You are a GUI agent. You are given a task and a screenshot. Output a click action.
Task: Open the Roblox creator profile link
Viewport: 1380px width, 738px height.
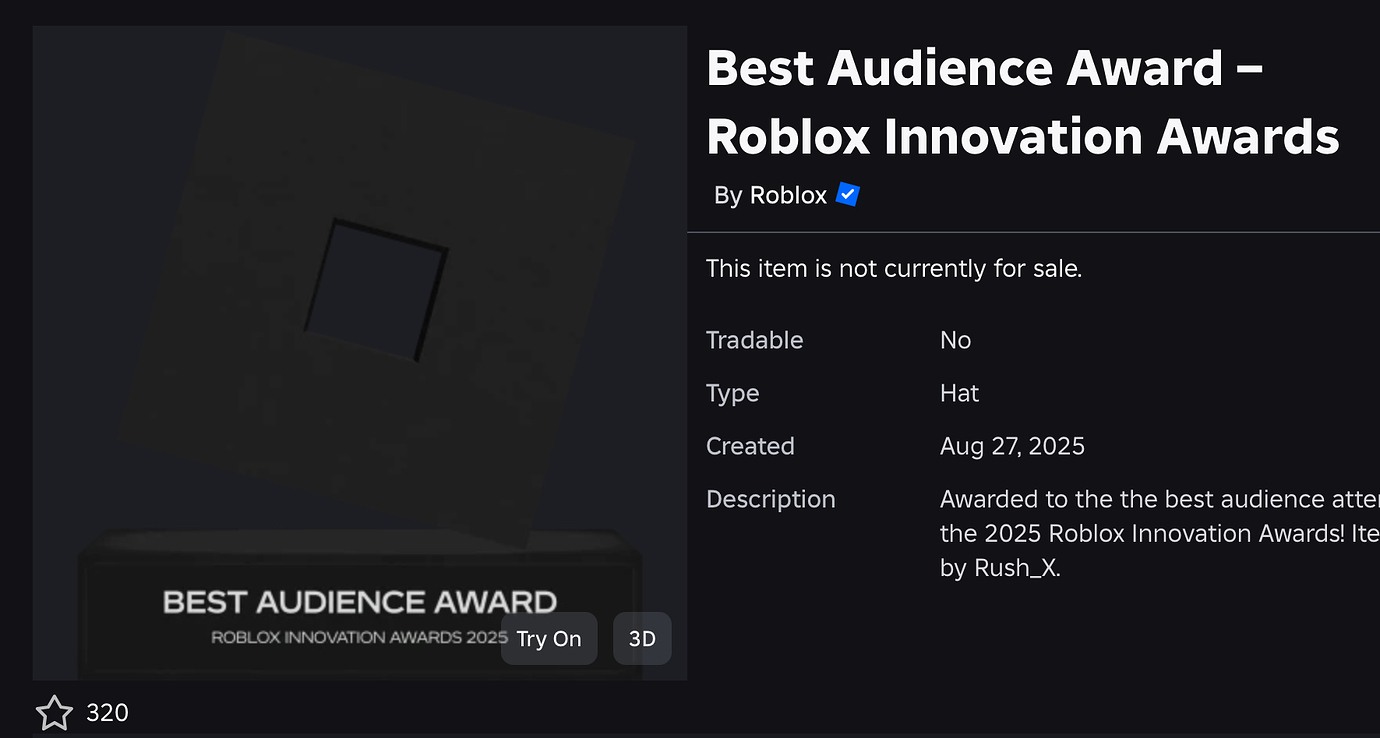click(788, 194)
